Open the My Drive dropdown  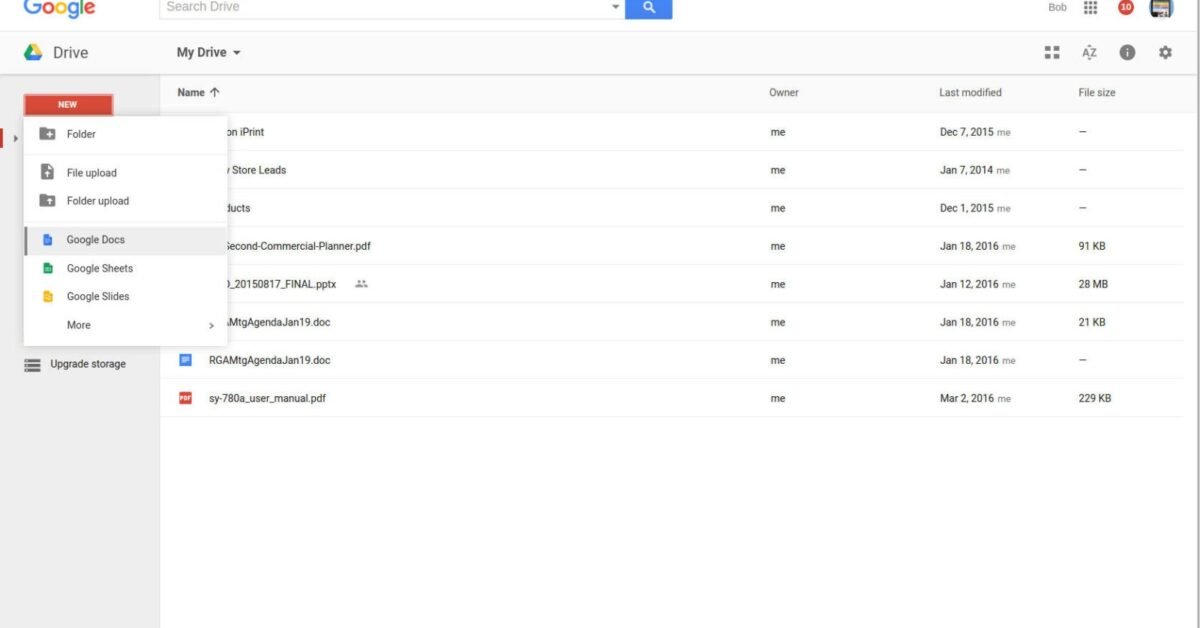pos(209,53)
